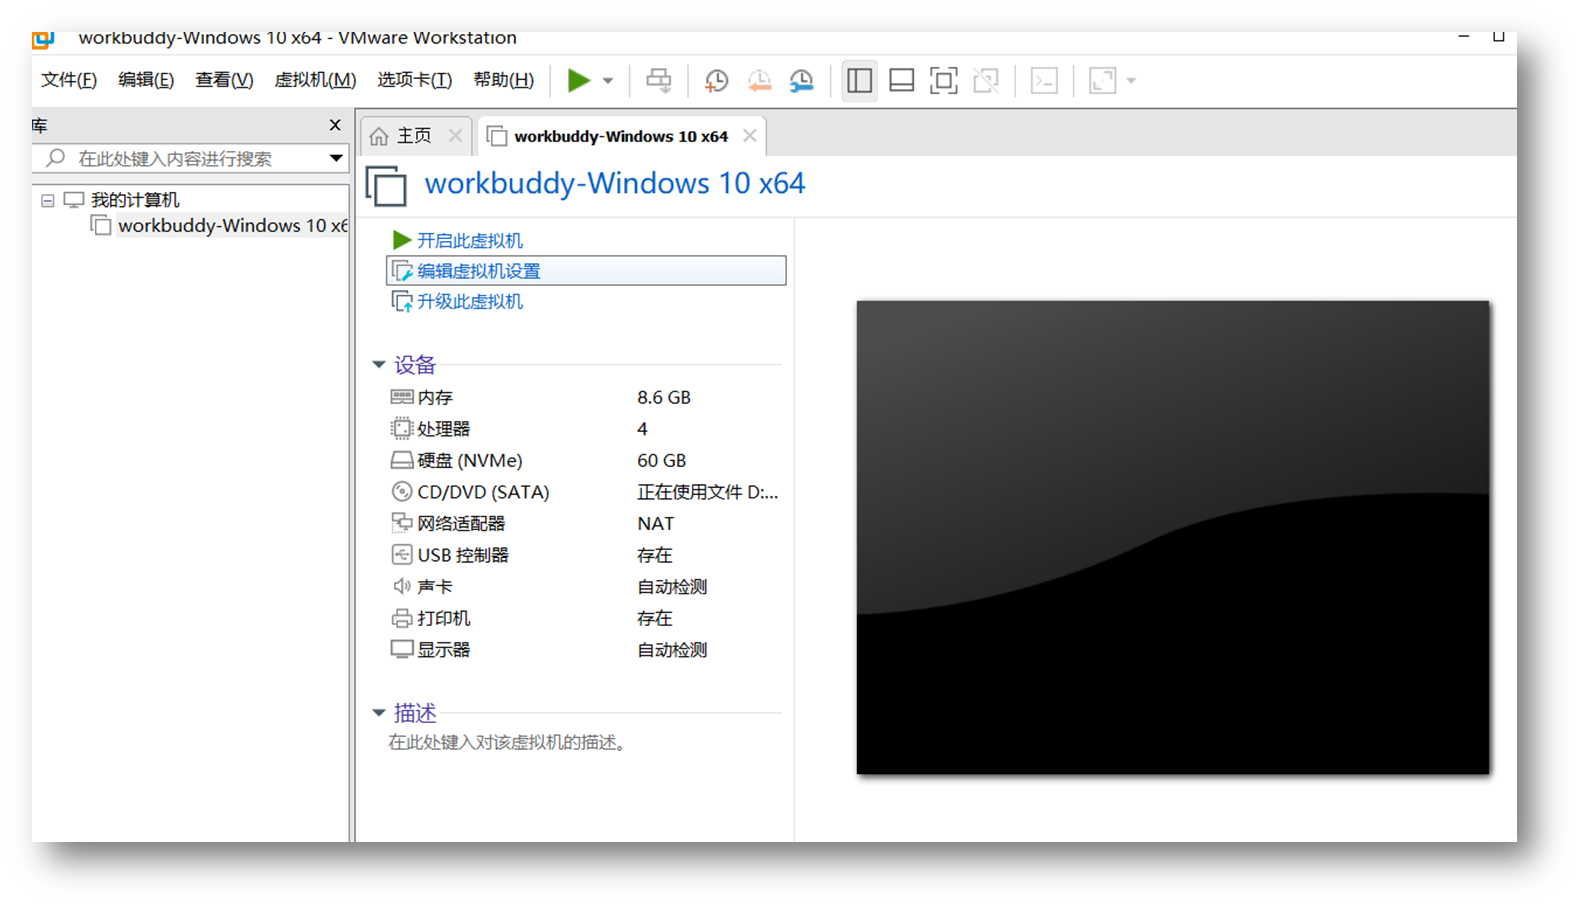Viewport: 1582px width, 907px height.
Task: Click the USB controller icon
Action: 402,555
